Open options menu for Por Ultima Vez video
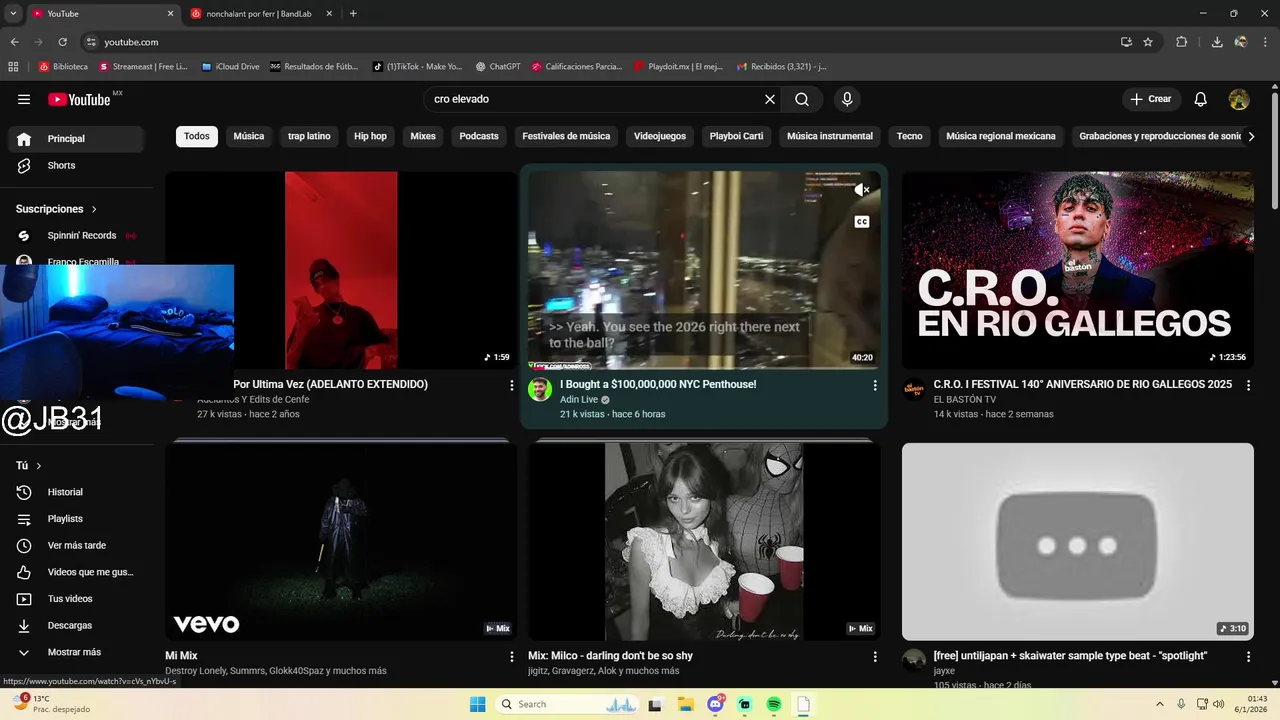 512,385
